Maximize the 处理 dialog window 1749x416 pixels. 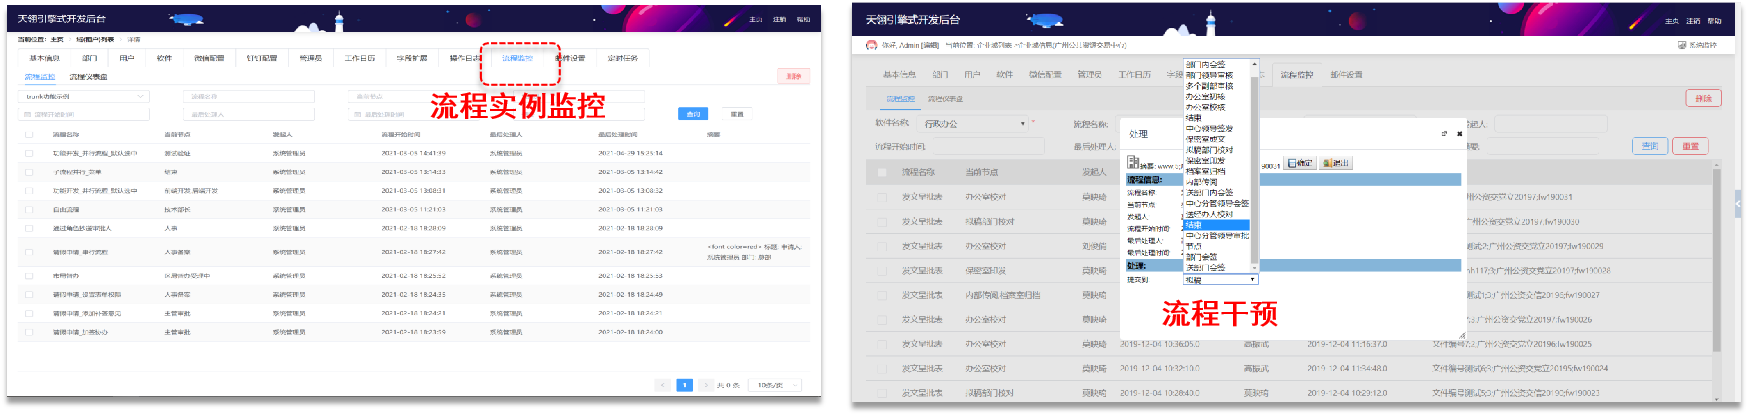pos(1443,133)
